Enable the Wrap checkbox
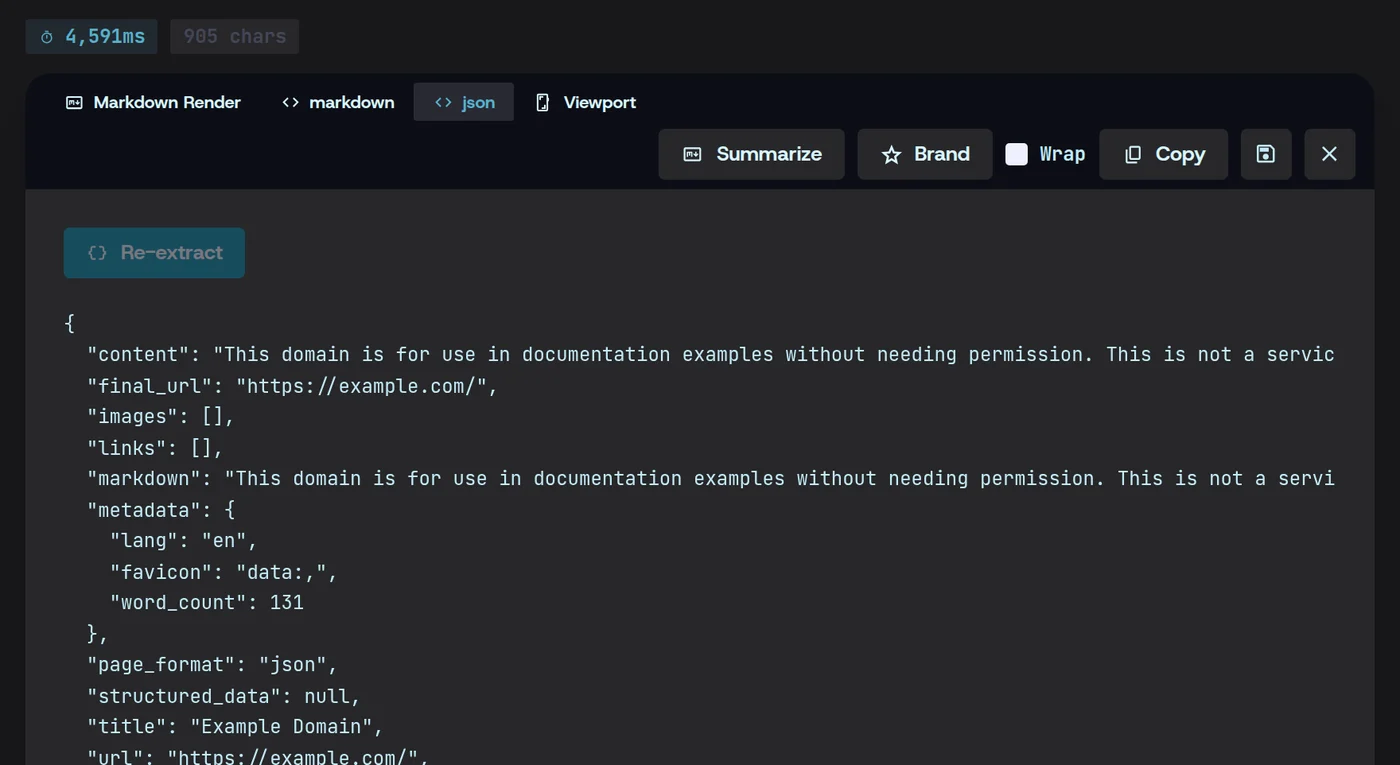Viewport: 1400px width, 765px height. pyautogui.click(x=1016, y=154)
